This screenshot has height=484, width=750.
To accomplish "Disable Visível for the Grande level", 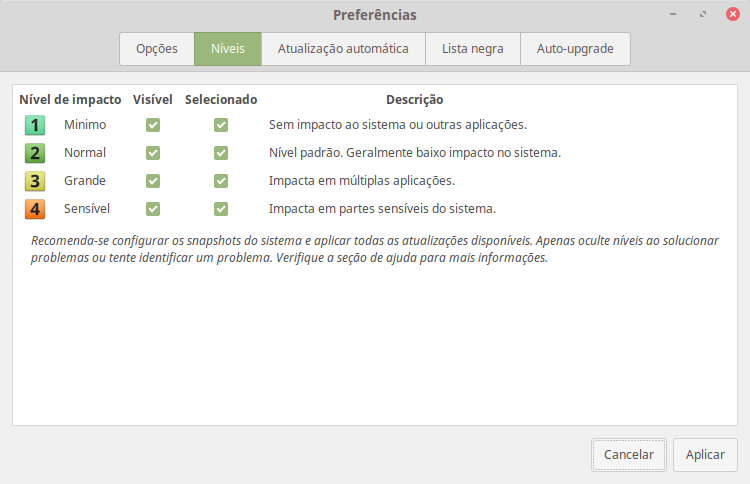I will (x=153, y=181).
